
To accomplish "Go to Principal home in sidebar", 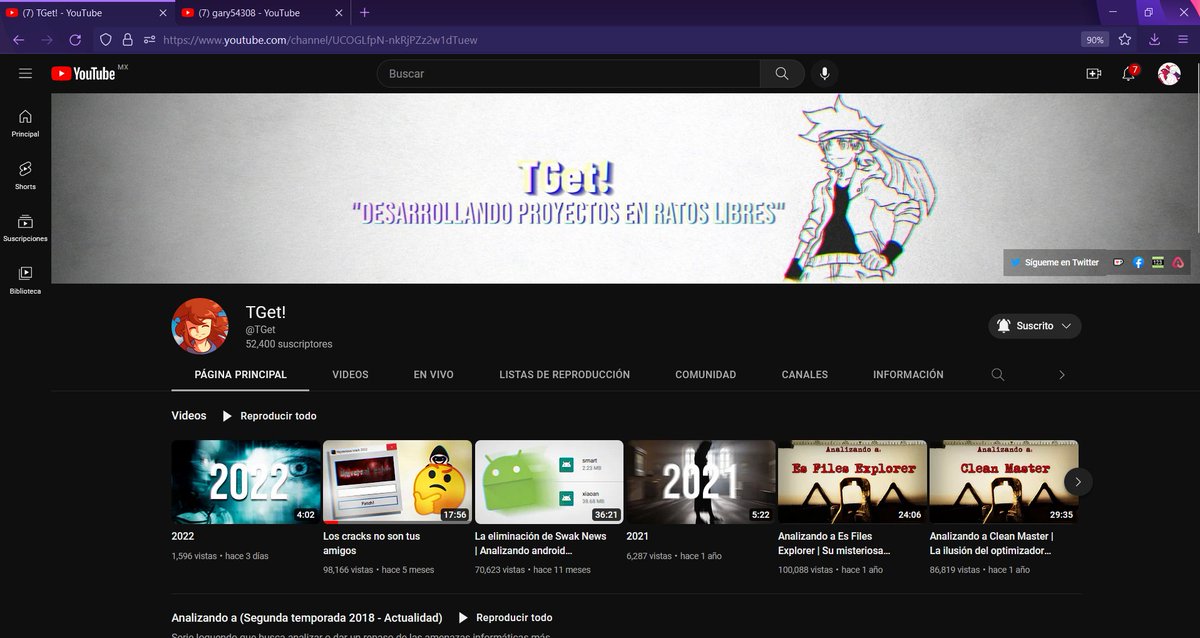I will tap(25, 124).
